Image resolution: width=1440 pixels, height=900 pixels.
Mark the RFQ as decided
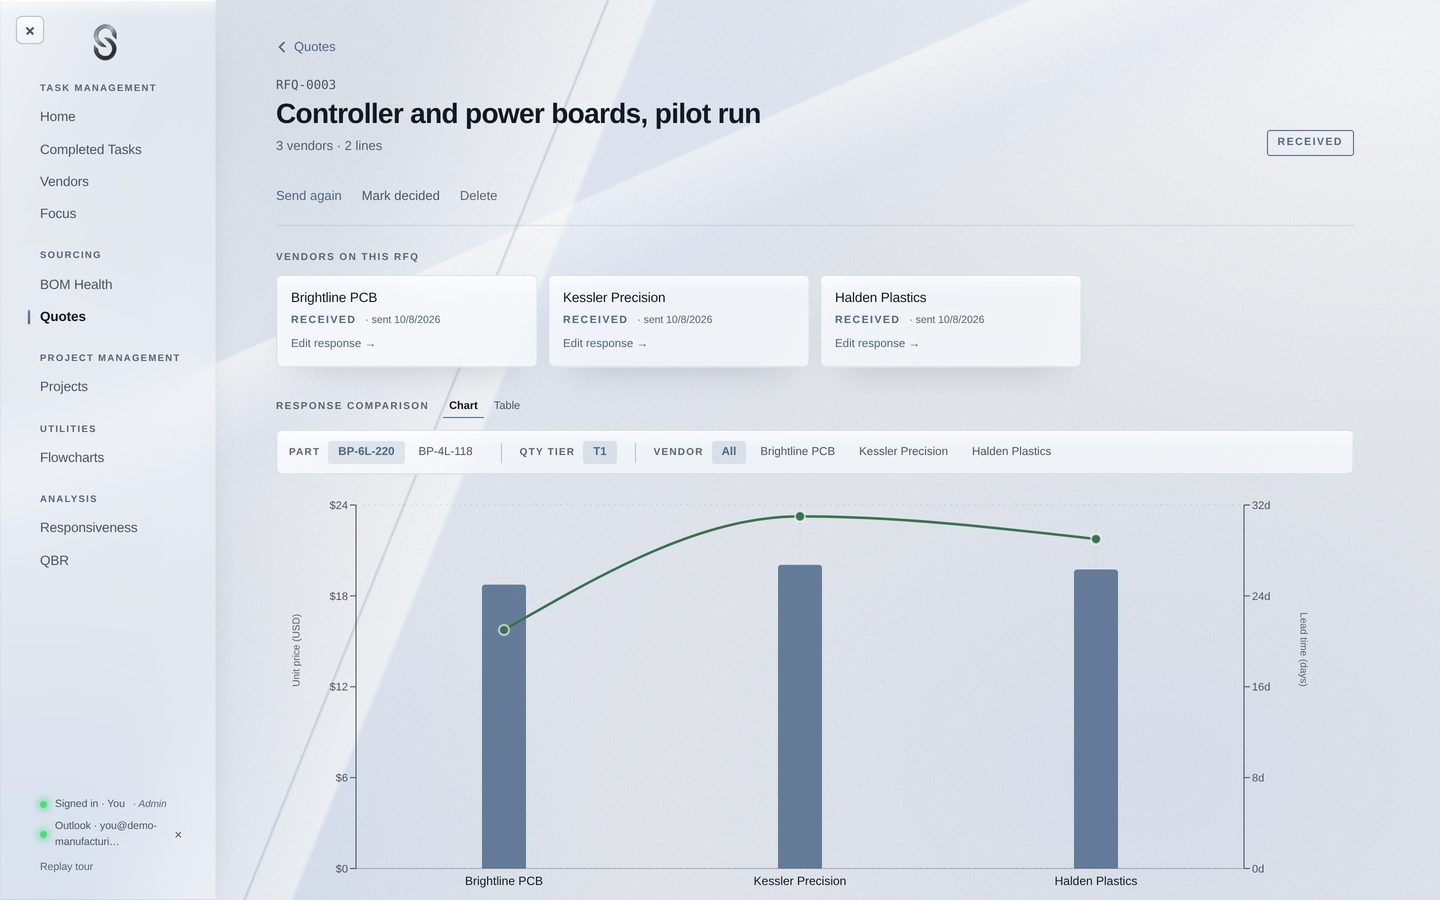[x=401, y=196]
